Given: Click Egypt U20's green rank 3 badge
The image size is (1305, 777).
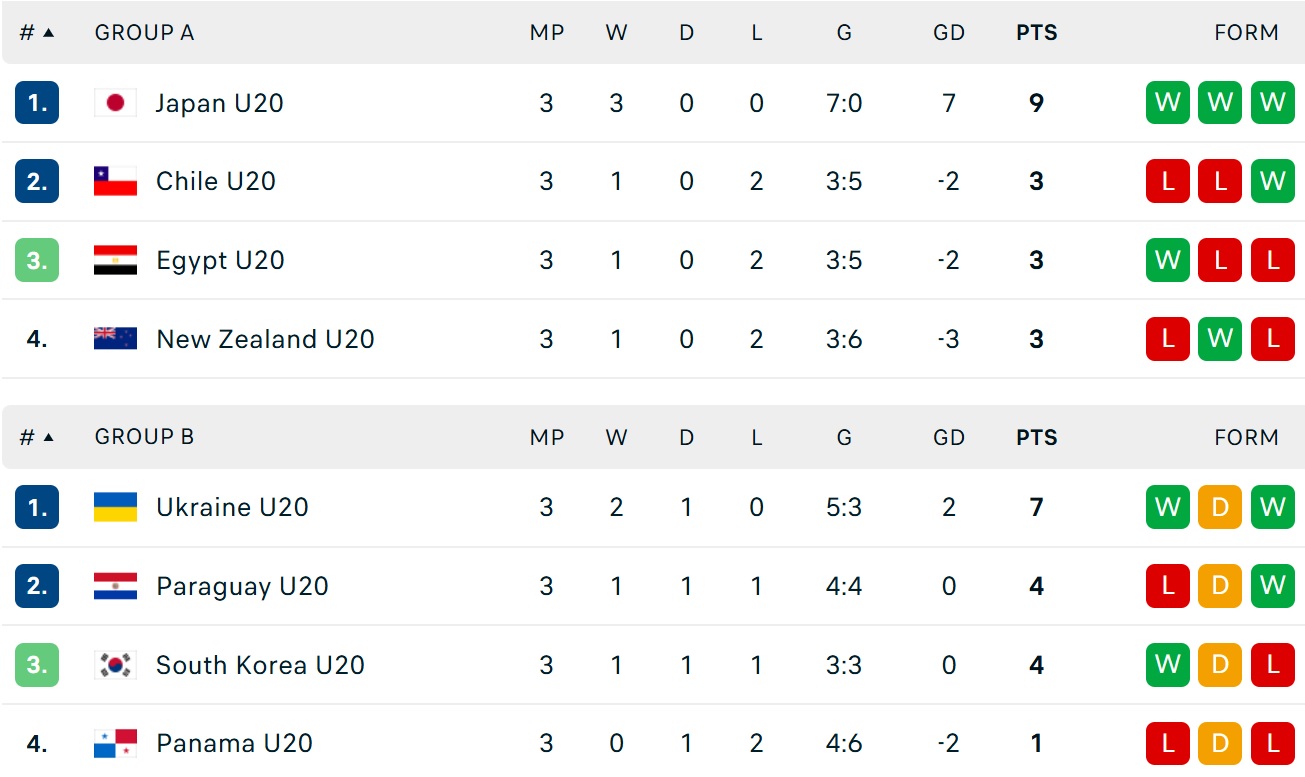Looking at the screenshot, I should pyautogui.click(x=37, y=260).
